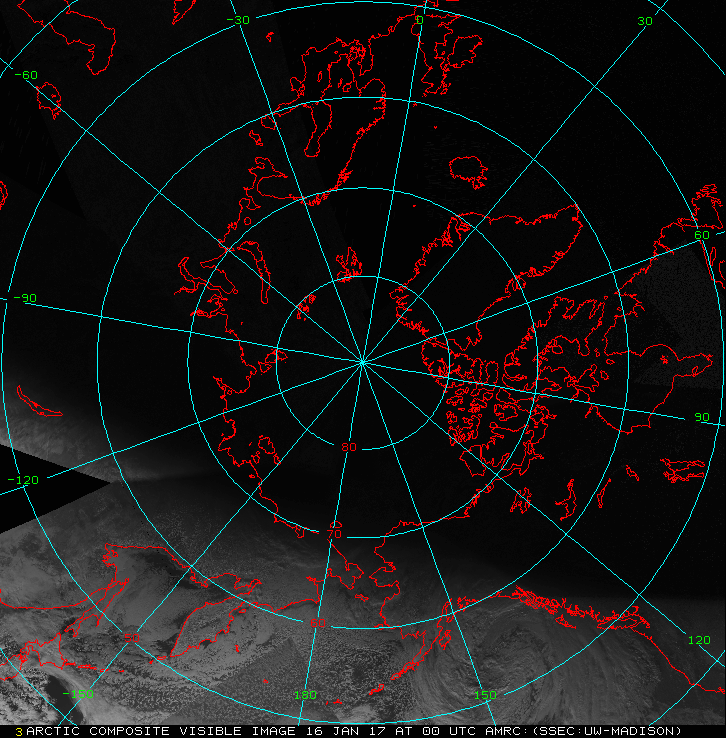The image size is (726, 738).
Task: Click the green -120 longitude label
Action: [x=23, y=480]
